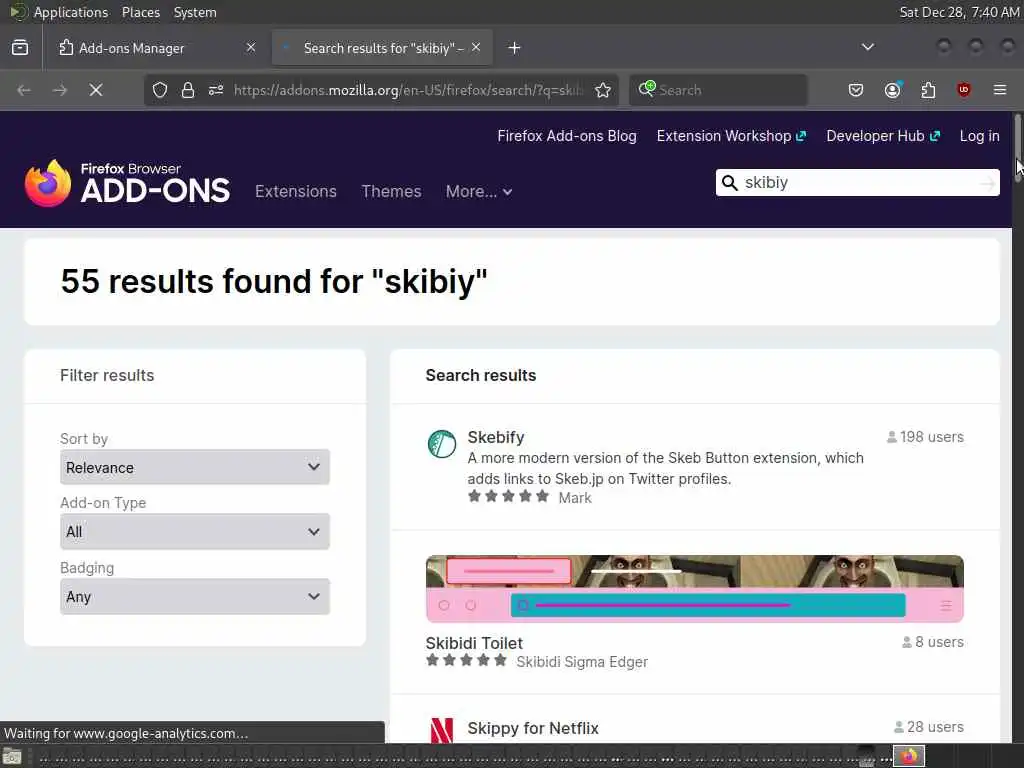1024x768 pixels.
Task: Close the Search results for "skibiy" tab
Action: [x=476, y=48]
